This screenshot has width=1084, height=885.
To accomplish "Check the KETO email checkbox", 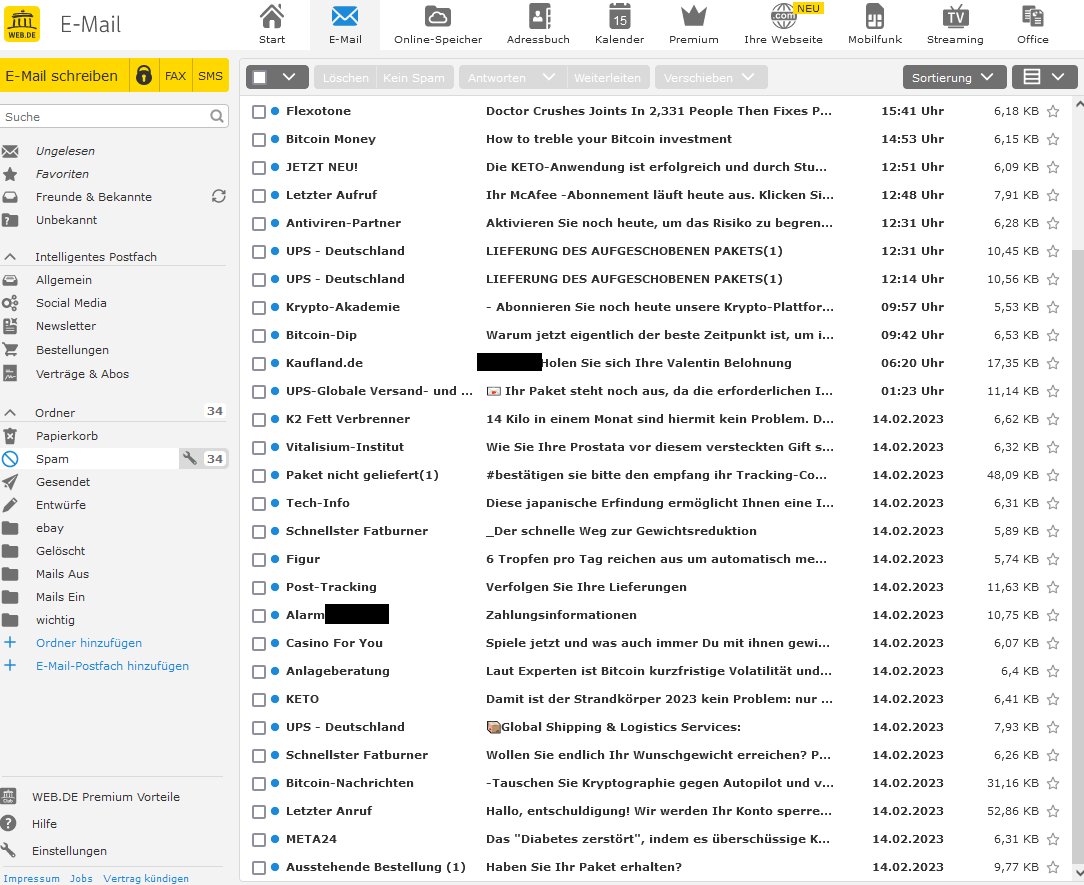I will (259, 700).
